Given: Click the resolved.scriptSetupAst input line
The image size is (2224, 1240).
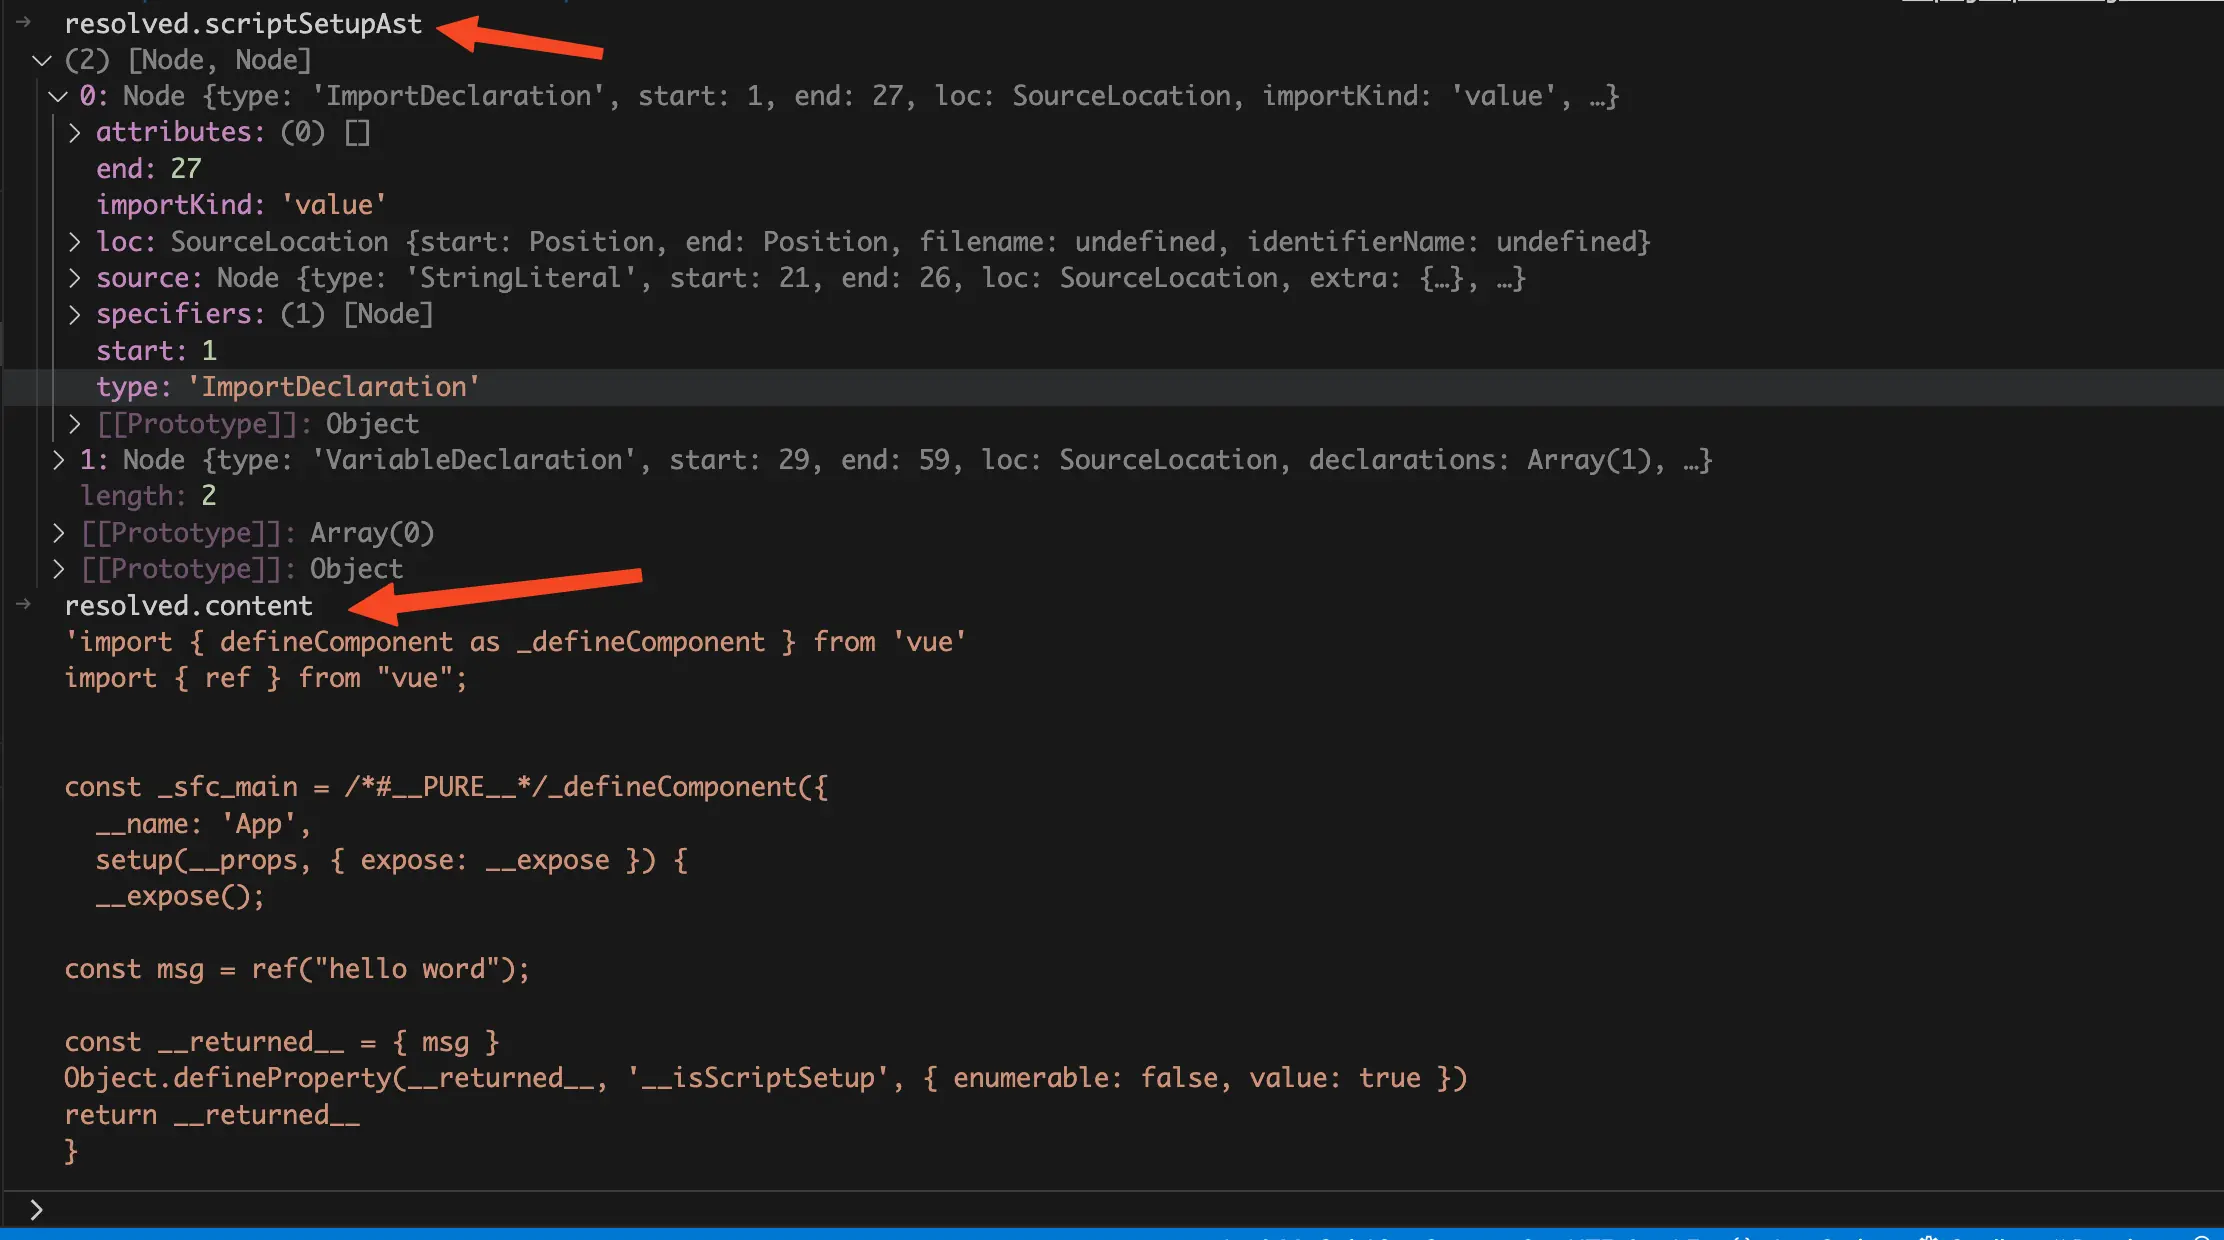Looking at the screenshot, I should [243, 24].
